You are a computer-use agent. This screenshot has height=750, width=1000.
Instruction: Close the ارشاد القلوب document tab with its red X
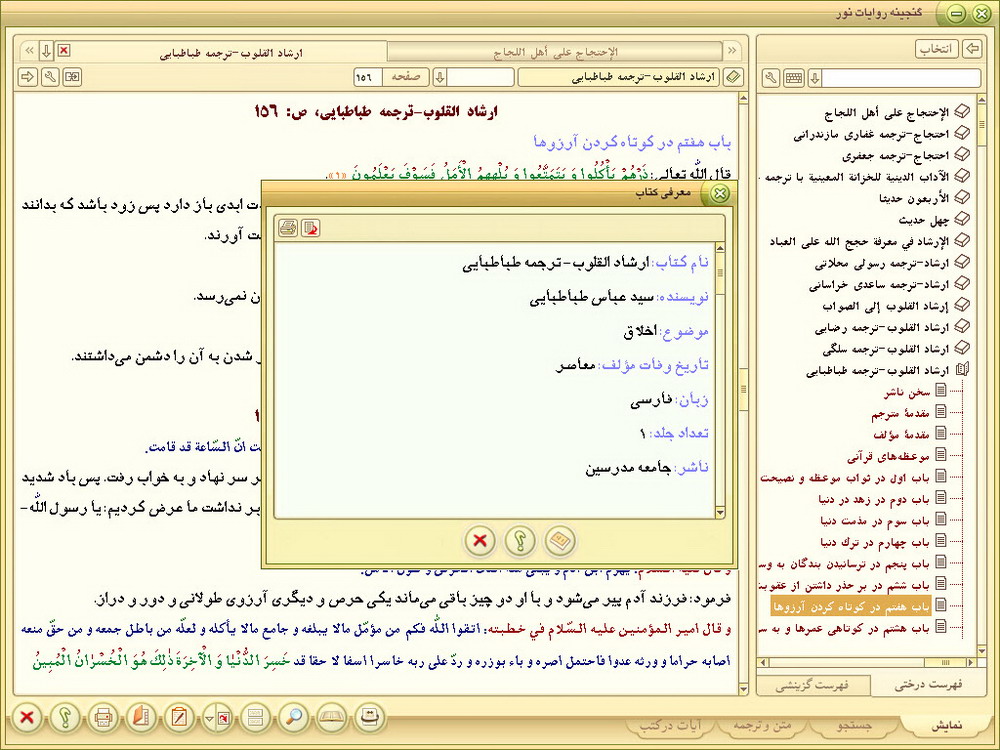64,50
